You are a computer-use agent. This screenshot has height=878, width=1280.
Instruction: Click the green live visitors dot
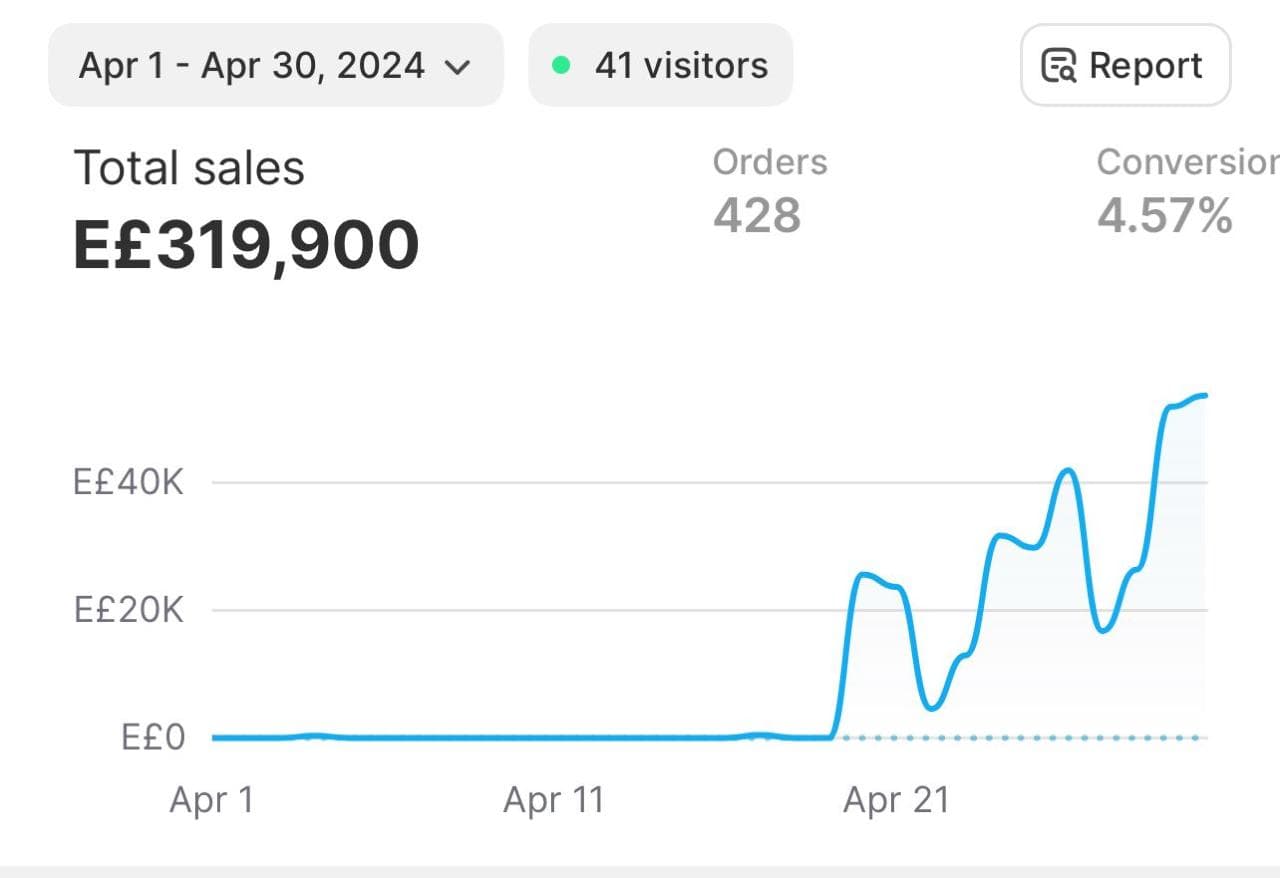(562, 66)
